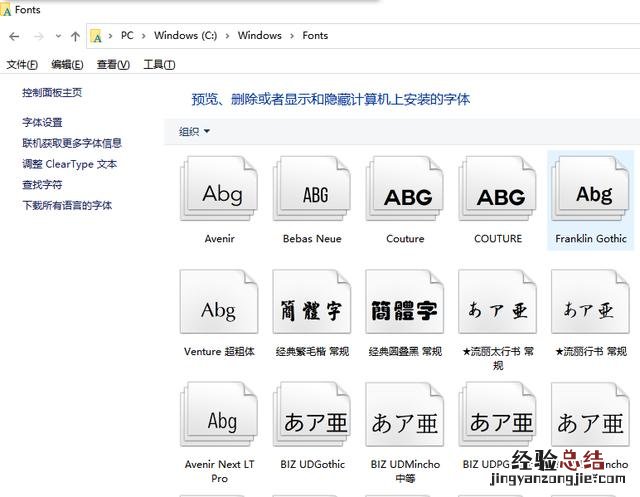The image size is (640, 497).
Task: Open the Avenir font icon
Action: click(219, 194)
